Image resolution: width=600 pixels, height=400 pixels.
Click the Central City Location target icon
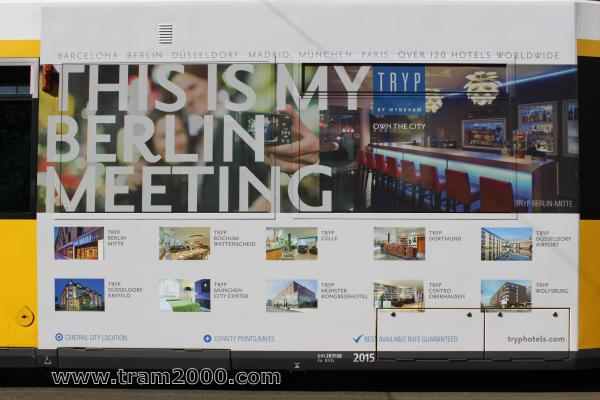coord(59,337)
